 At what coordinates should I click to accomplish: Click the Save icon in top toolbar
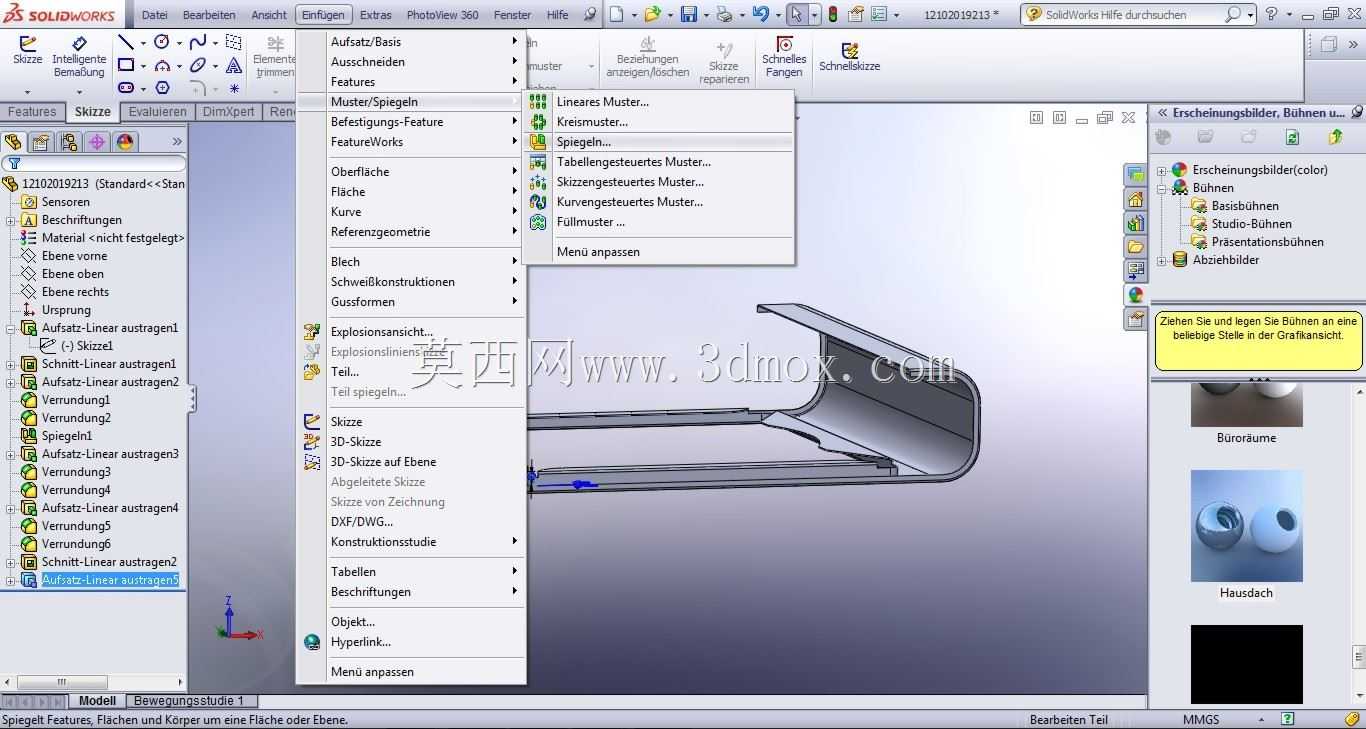pos(688,14)
